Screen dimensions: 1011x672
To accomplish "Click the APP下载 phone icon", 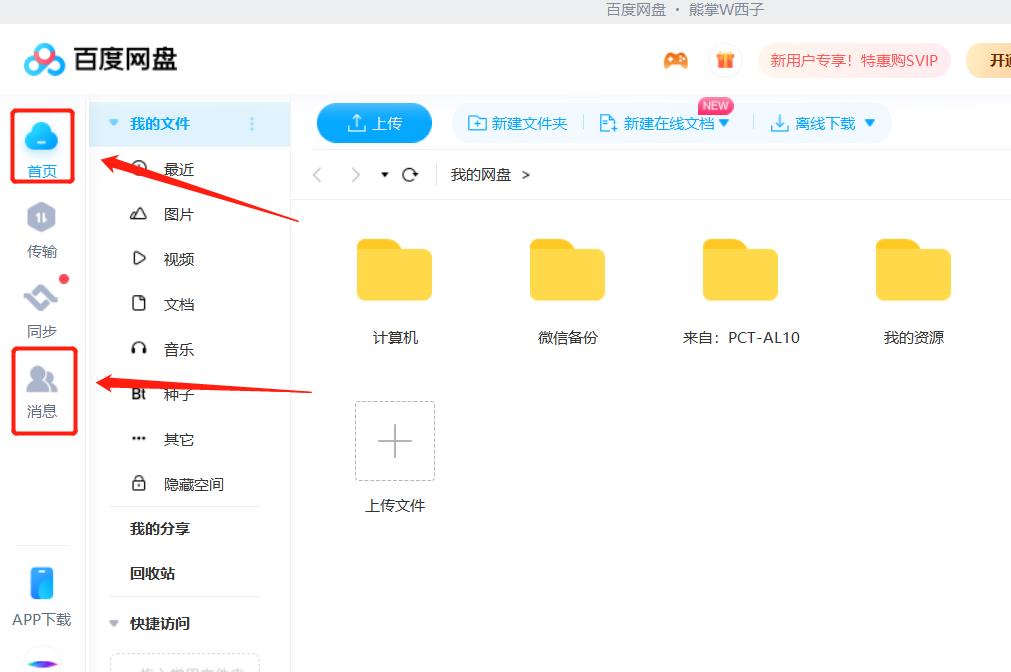I will [42, 584].
